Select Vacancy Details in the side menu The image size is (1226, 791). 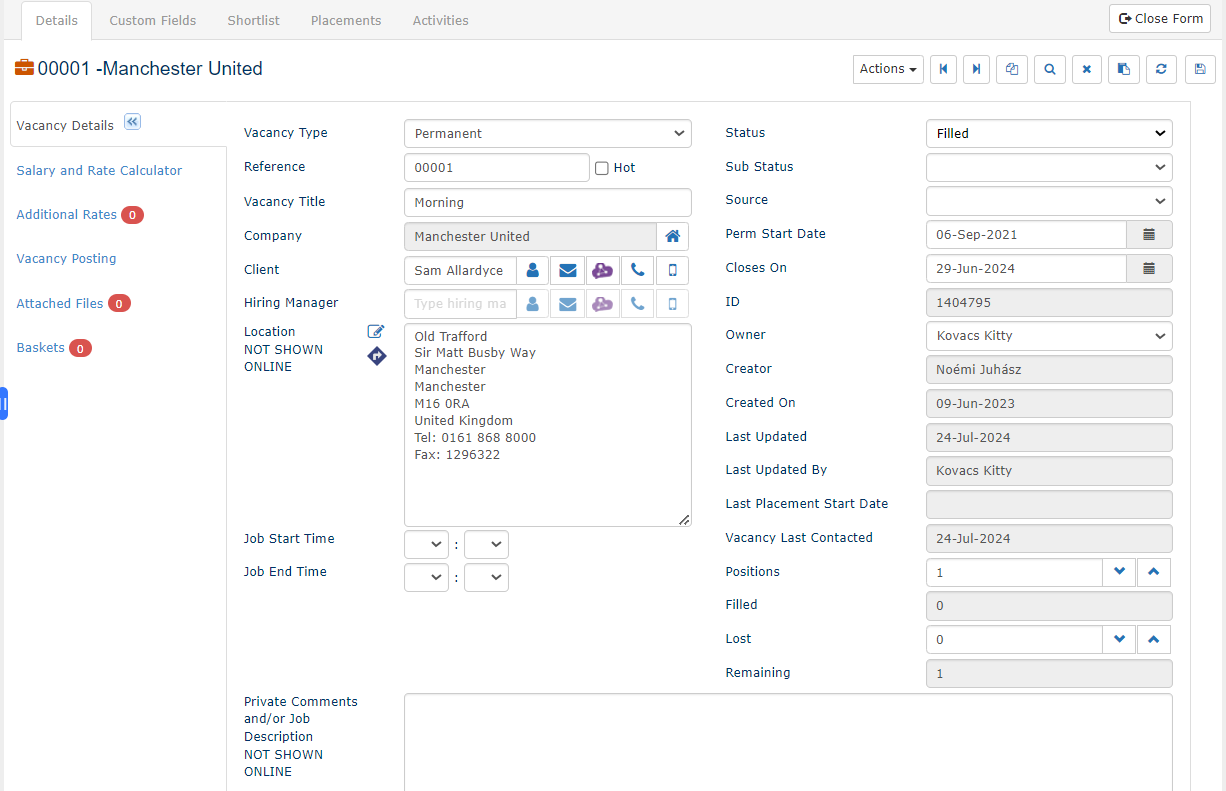65,126
